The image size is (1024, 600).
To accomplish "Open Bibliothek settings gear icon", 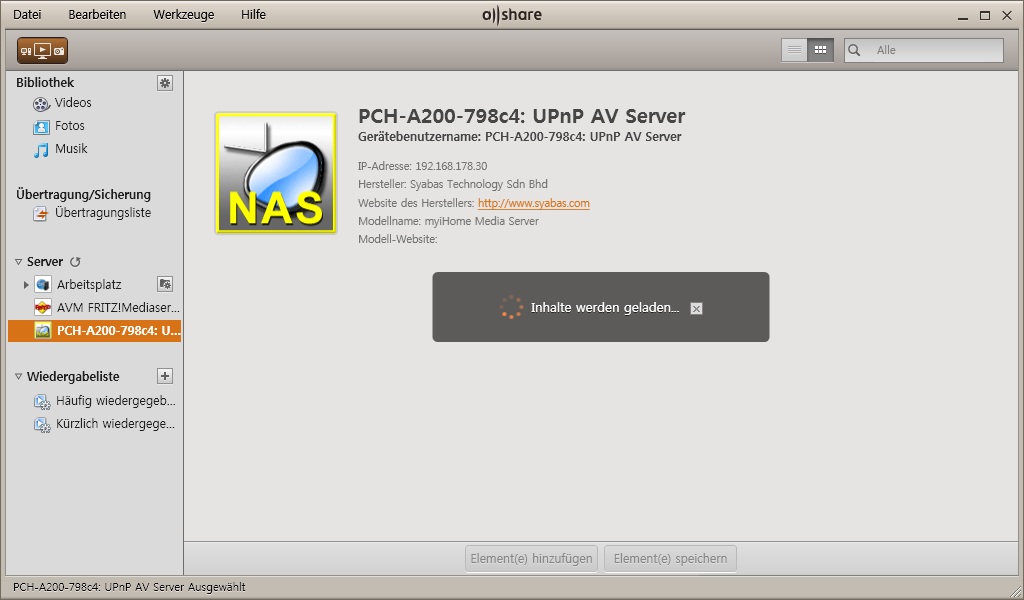I will [165, 83].
